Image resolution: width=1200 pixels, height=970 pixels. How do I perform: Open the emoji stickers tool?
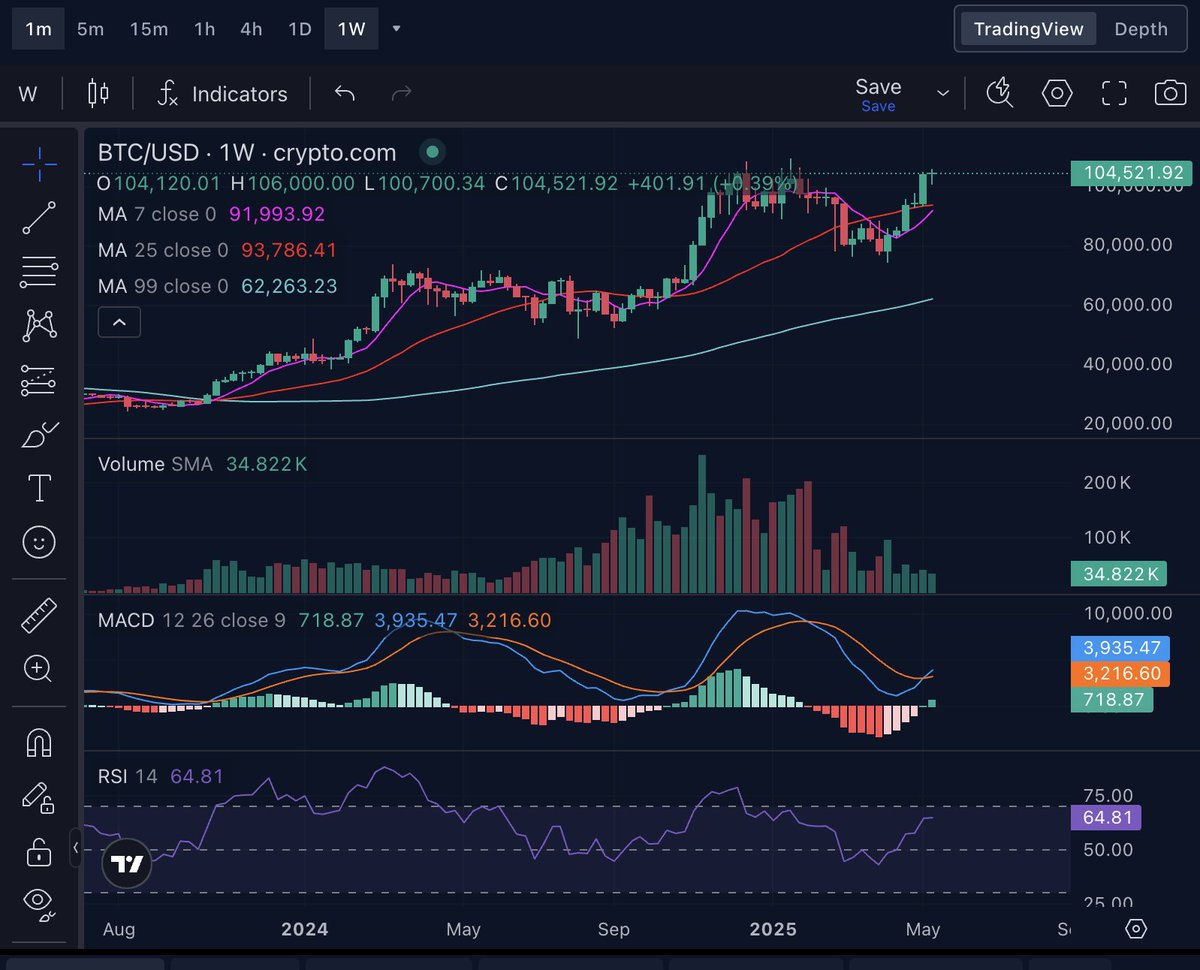point(38,543)
